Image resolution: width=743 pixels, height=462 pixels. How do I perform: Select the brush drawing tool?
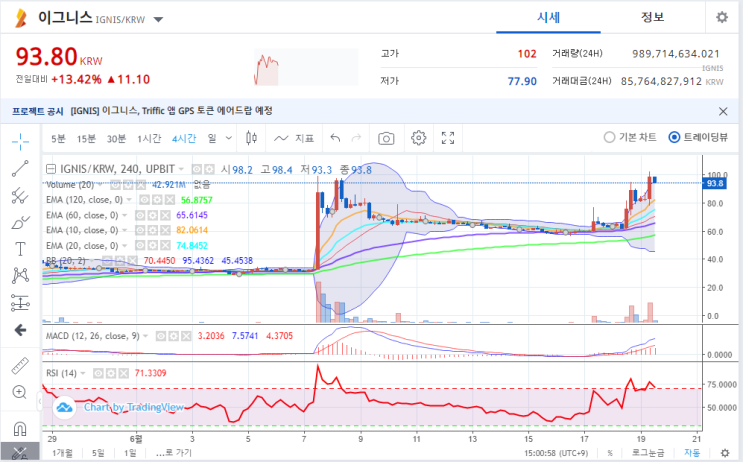[20, 222]
